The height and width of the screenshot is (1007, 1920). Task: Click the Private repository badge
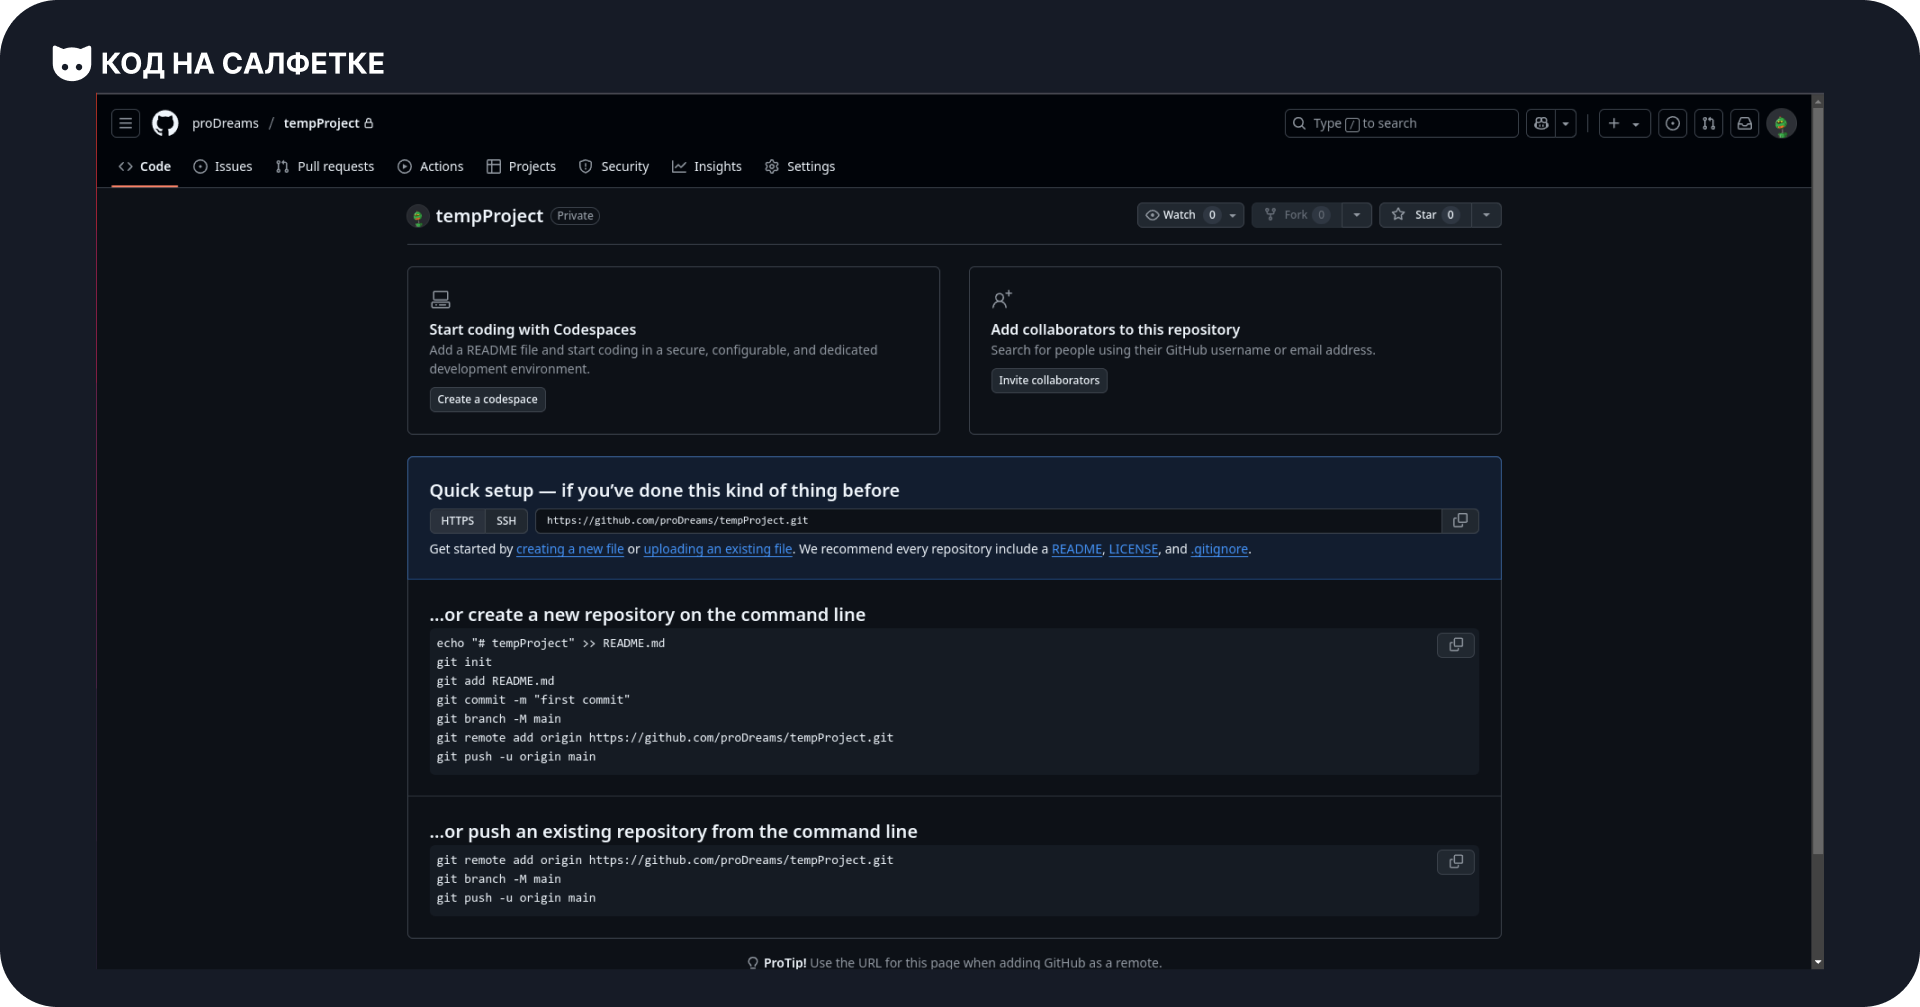click(575, 216)
